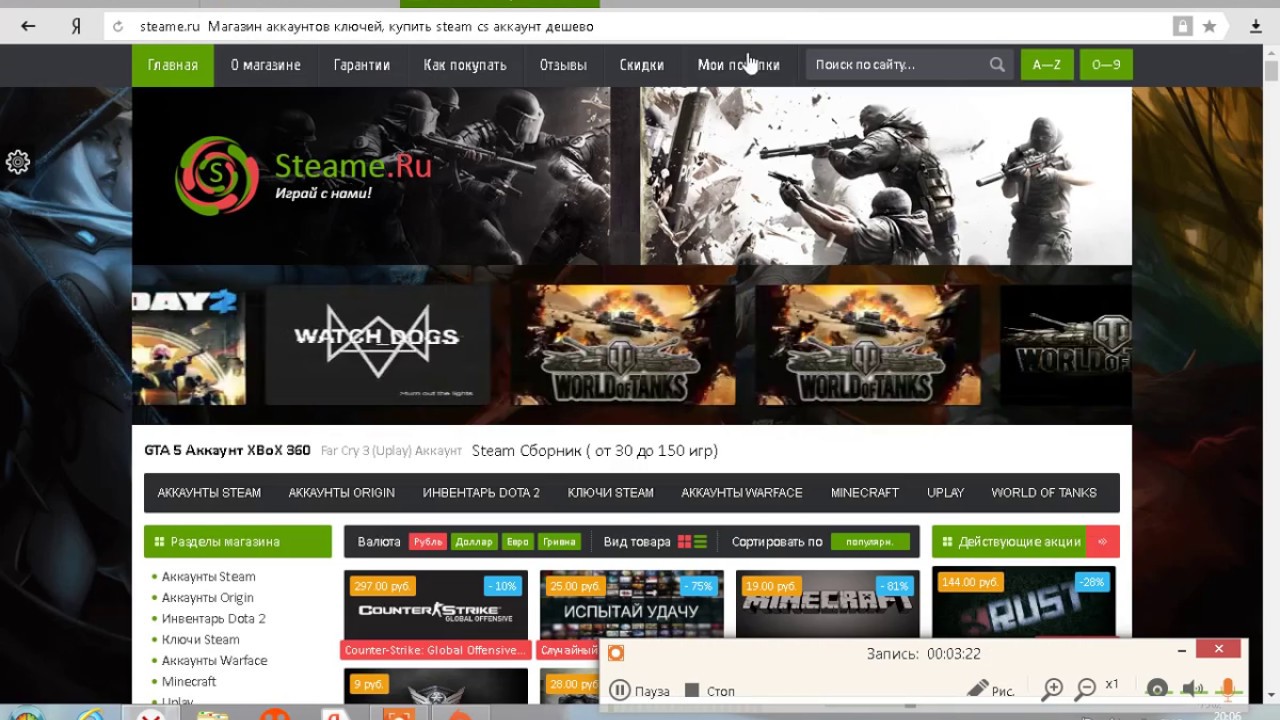The height and width of the screenshot is (720, 1280).
Task: Zoom out with the recorder magnifier minus
Action: [x=1085, y=688]
